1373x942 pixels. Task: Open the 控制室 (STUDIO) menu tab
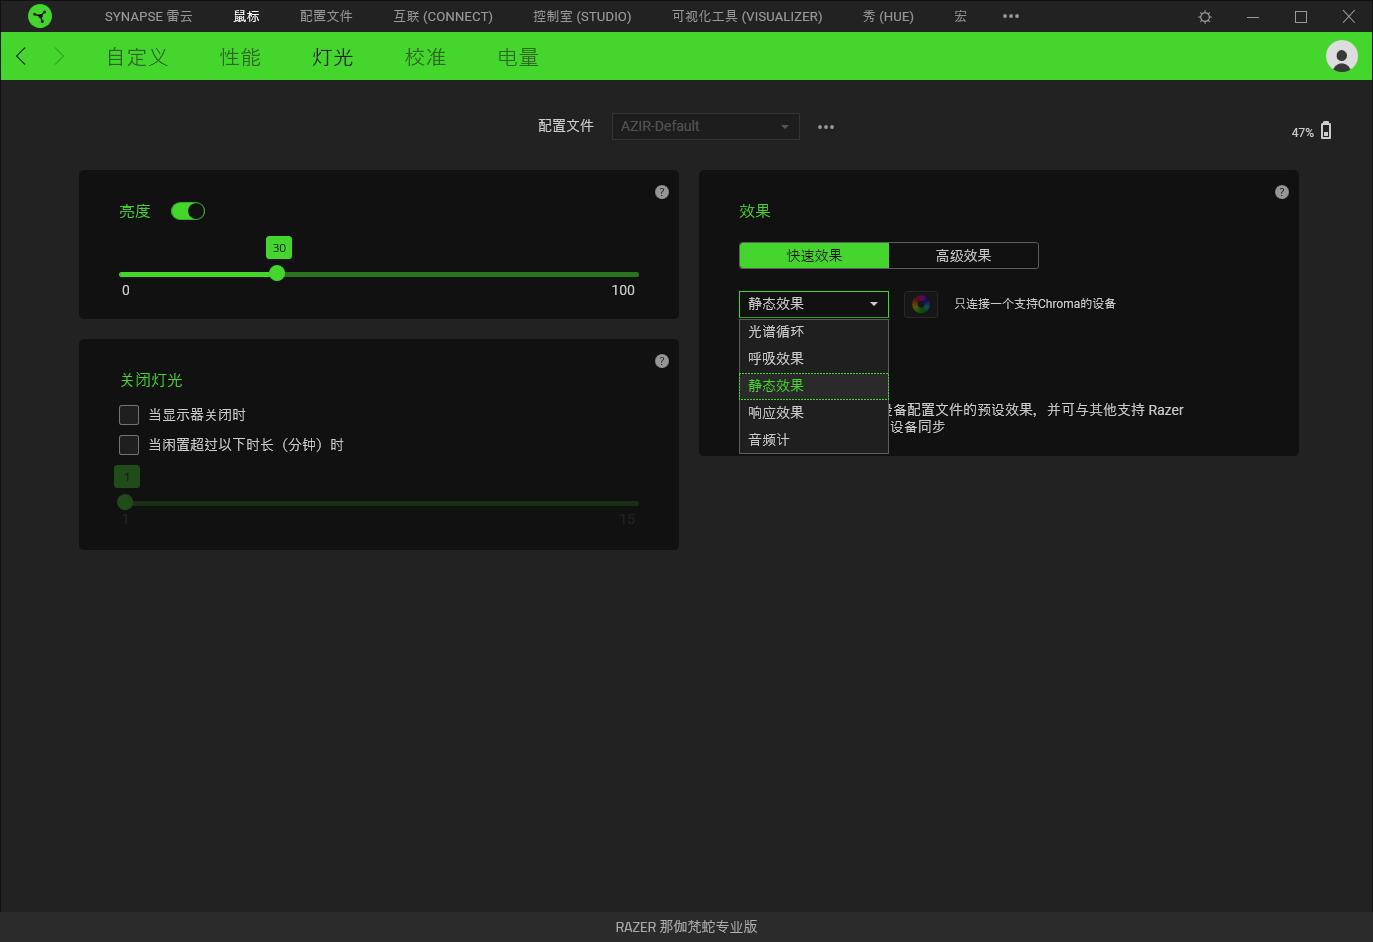(582, 17)
